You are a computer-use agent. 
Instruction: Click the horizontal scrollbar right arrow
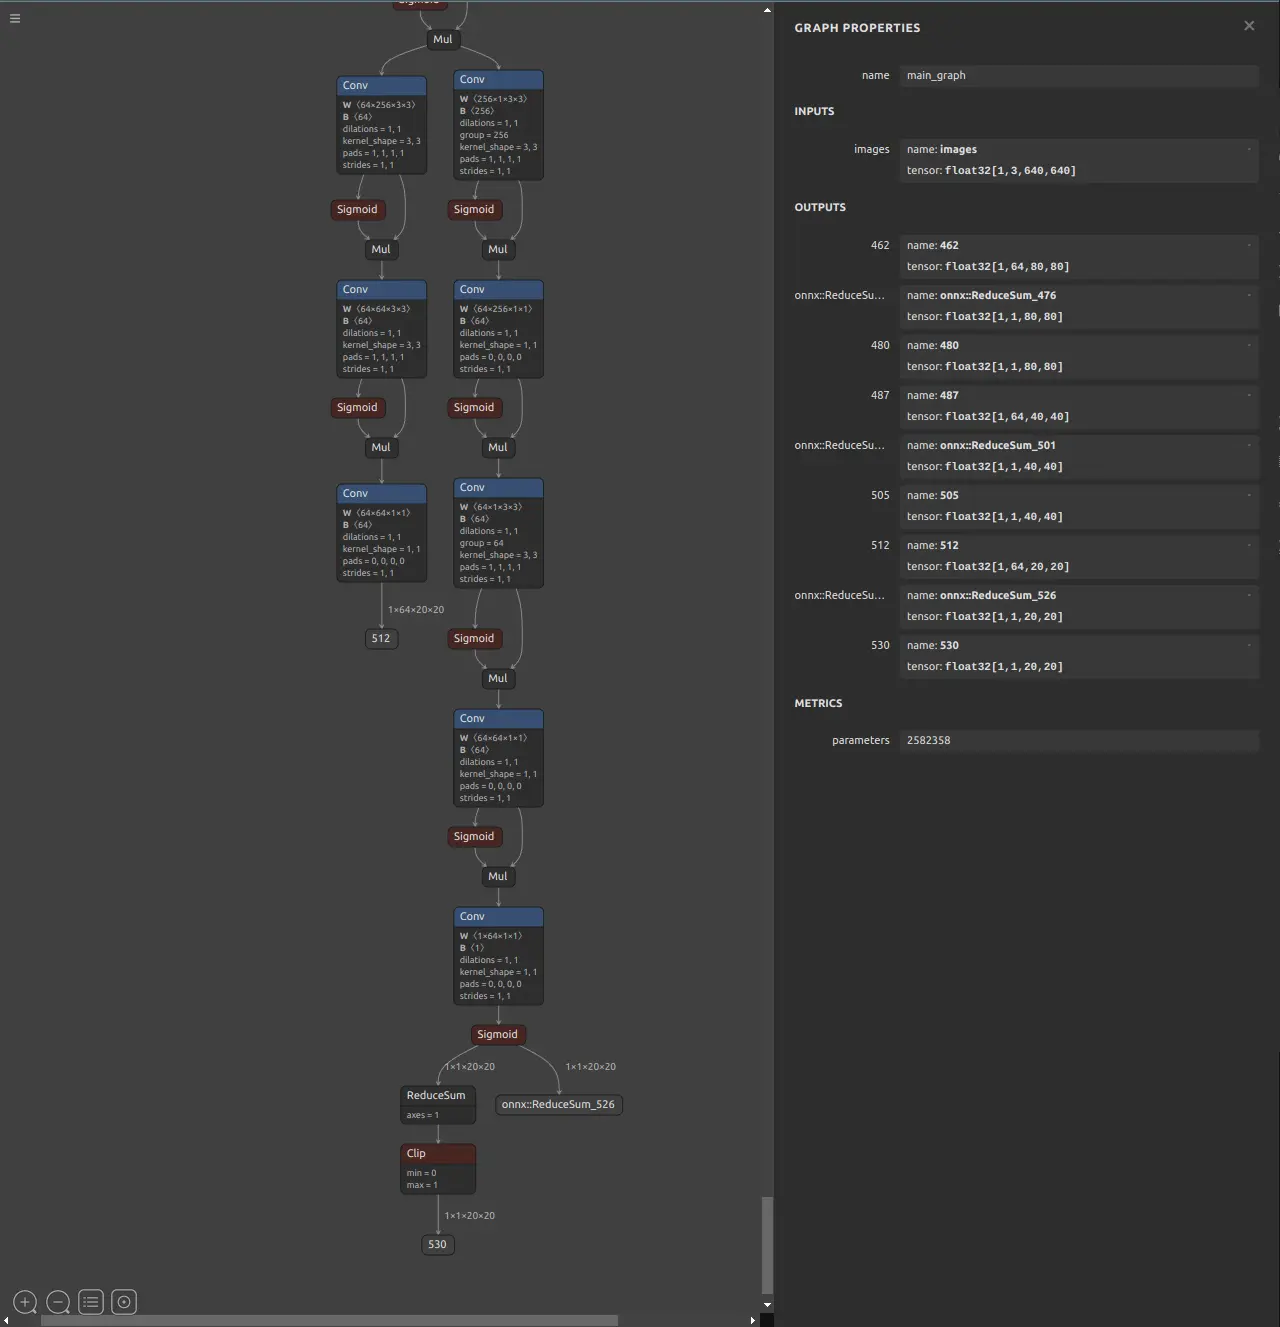click(x=753, y=1320)
